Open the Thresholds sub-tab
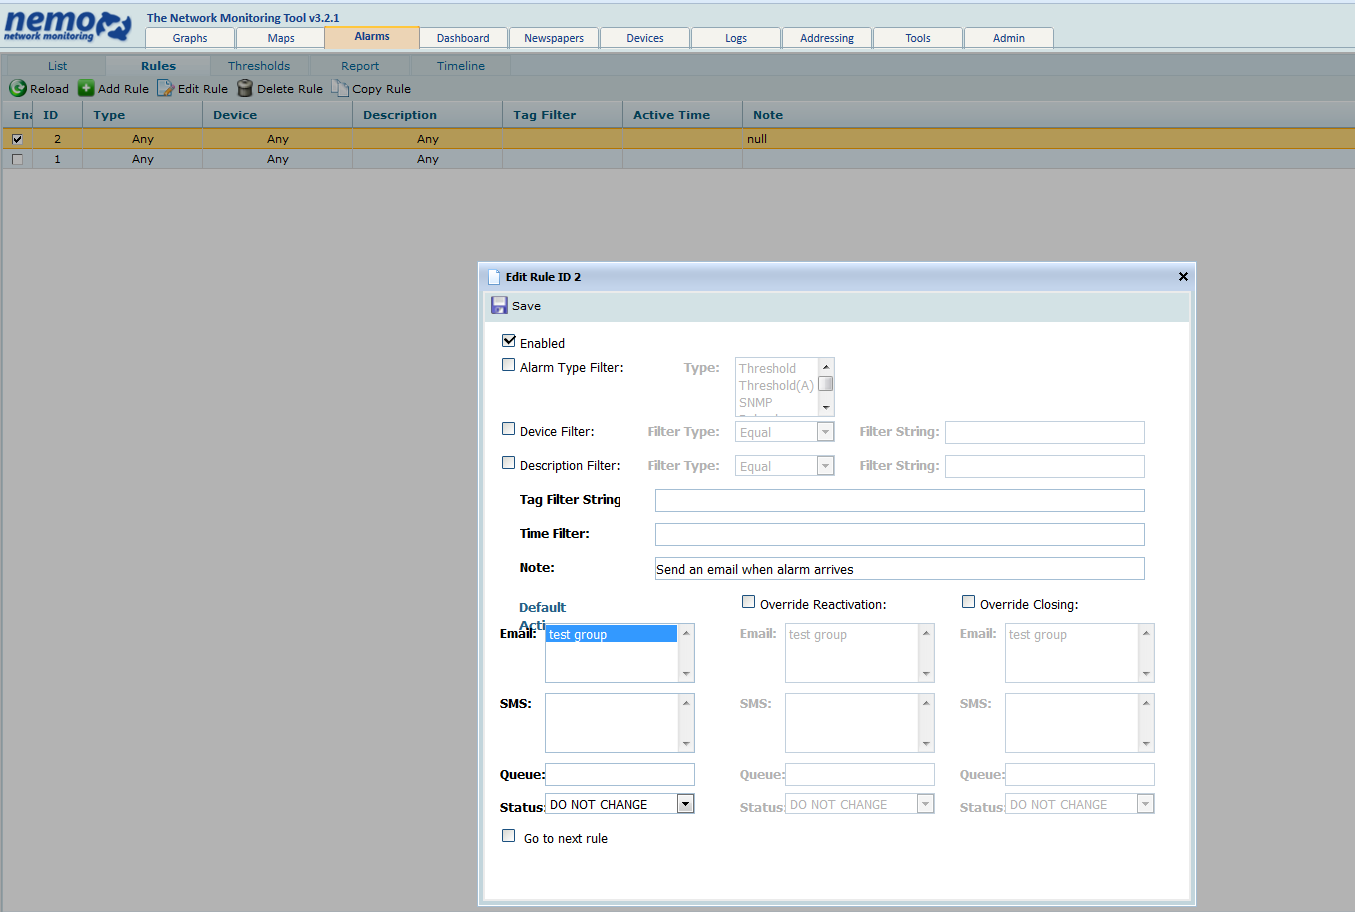This screenshot has width=1355, height=912. point(259,66)
